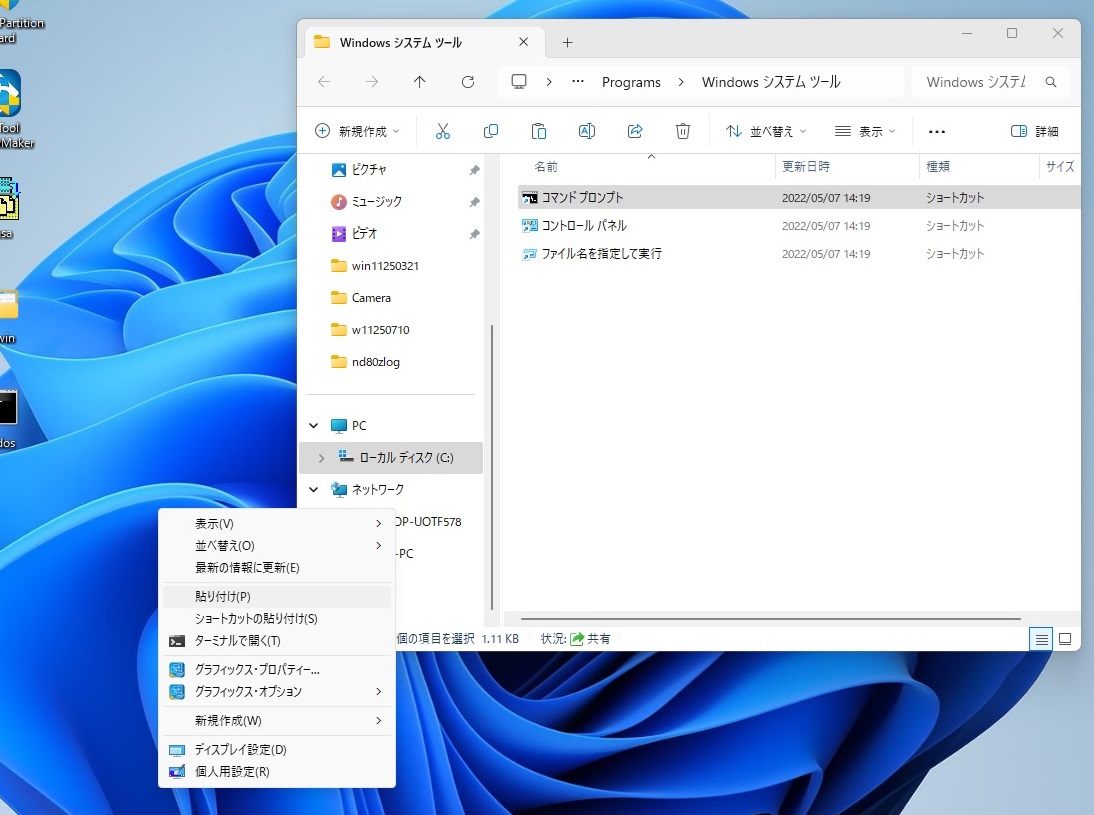Select the コマンド プロンプト shortcut icon
Screen dimensions: 1094x815
point(530,197)
